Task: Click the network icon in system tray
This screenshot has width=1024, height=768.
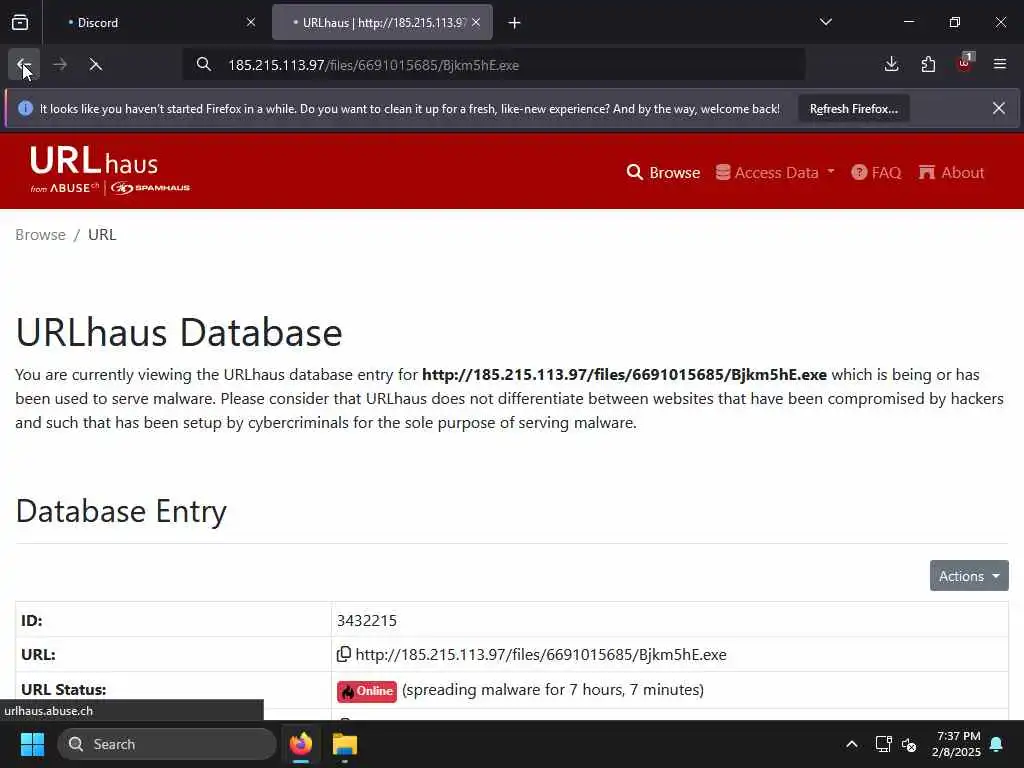Action: pyautogui.click(x=884, y=744)
